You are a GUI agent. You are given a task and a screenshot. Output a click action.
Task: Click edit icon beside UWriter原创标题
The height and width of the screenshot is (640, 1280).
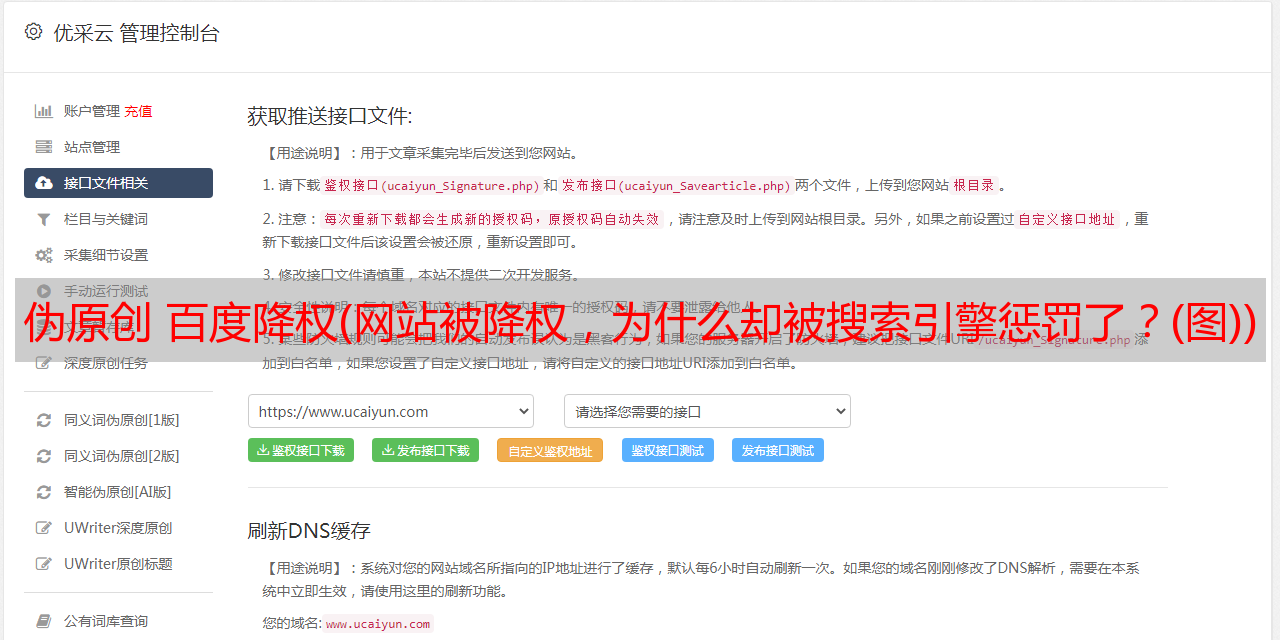43,564
